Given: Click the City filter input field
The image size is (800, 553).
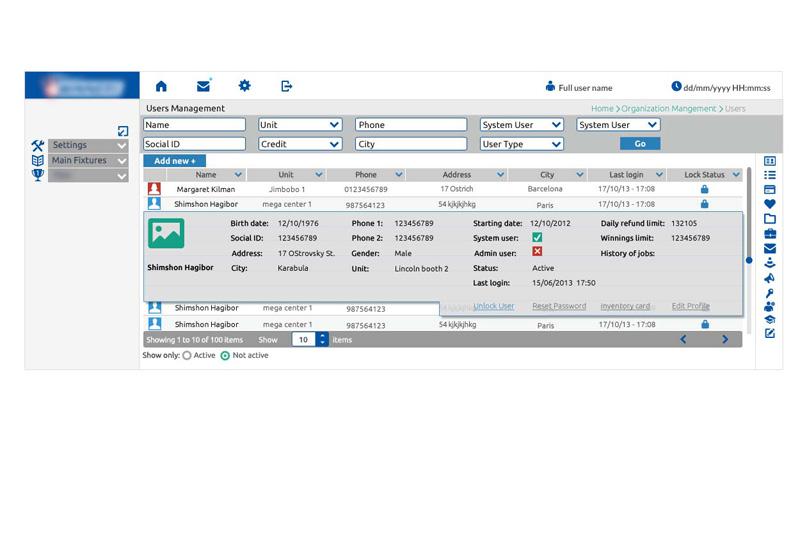Looking at the screenshot, I should pyautogui.click(x=411, y=144).
